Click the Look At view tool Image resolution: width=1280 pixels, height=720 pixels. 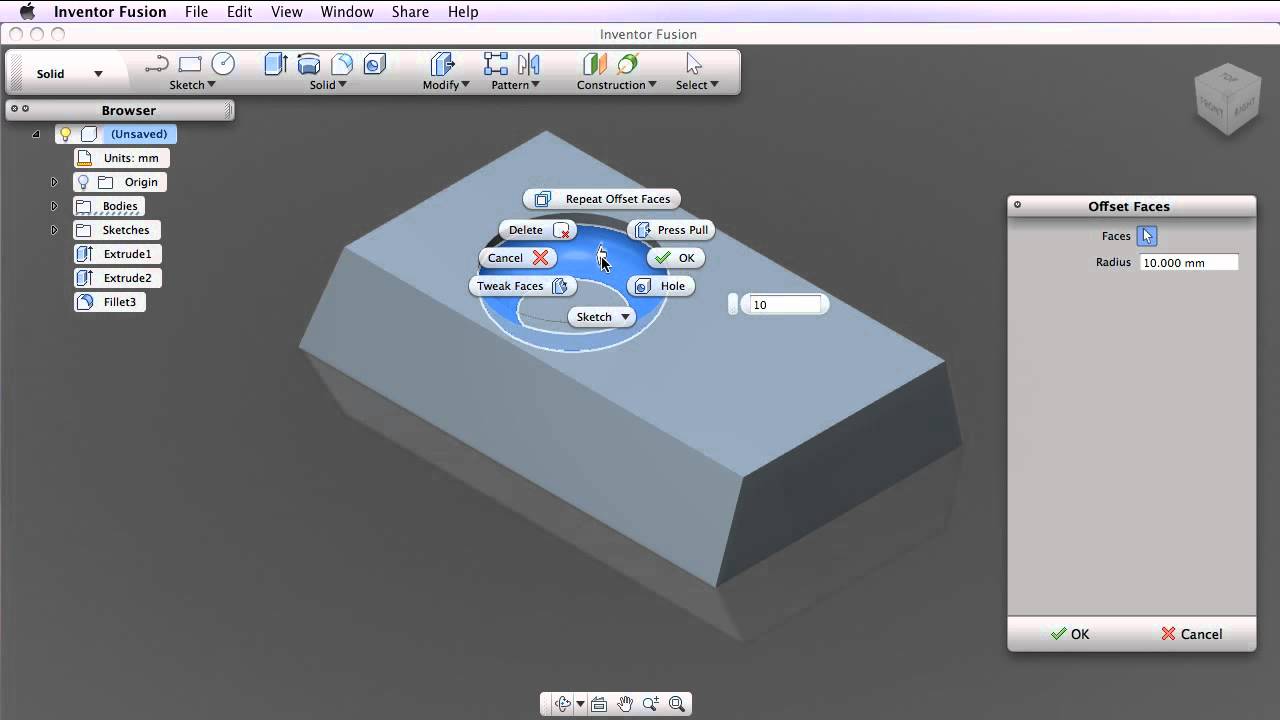coord(599,704)
